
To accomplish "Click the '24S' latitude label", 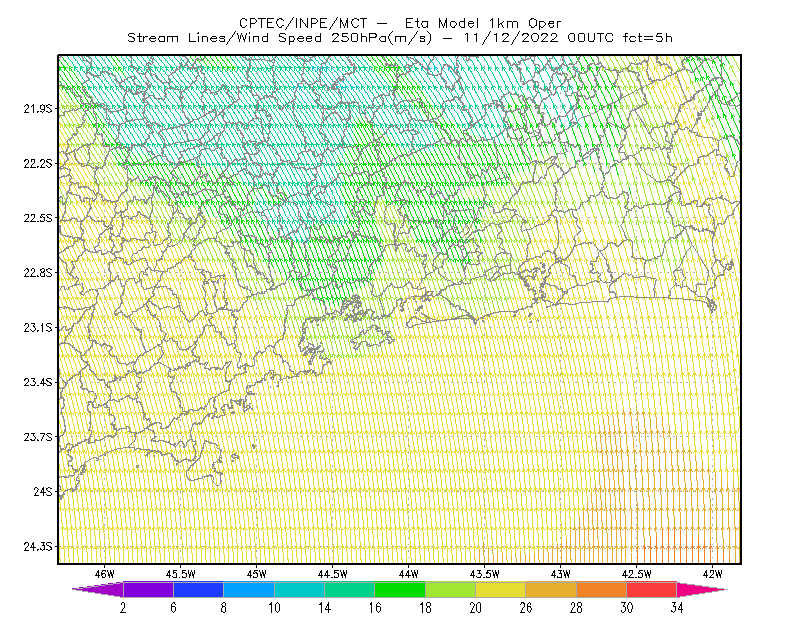I will (x=42, y=491).
